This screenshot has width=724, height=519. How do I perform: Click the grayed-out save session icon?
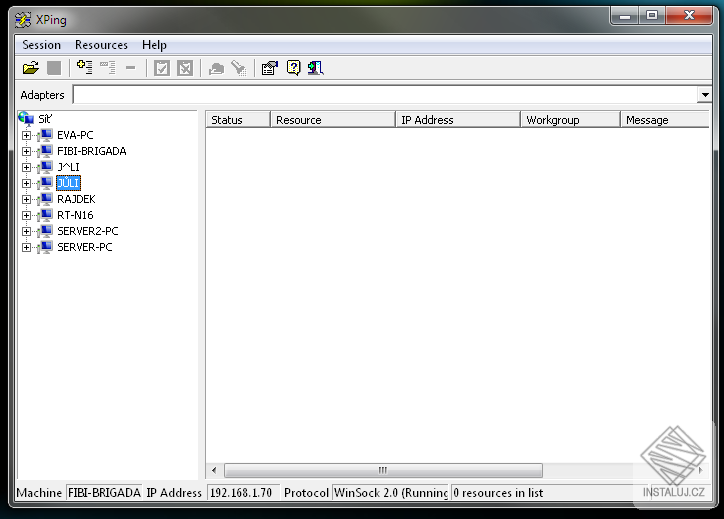54,68
